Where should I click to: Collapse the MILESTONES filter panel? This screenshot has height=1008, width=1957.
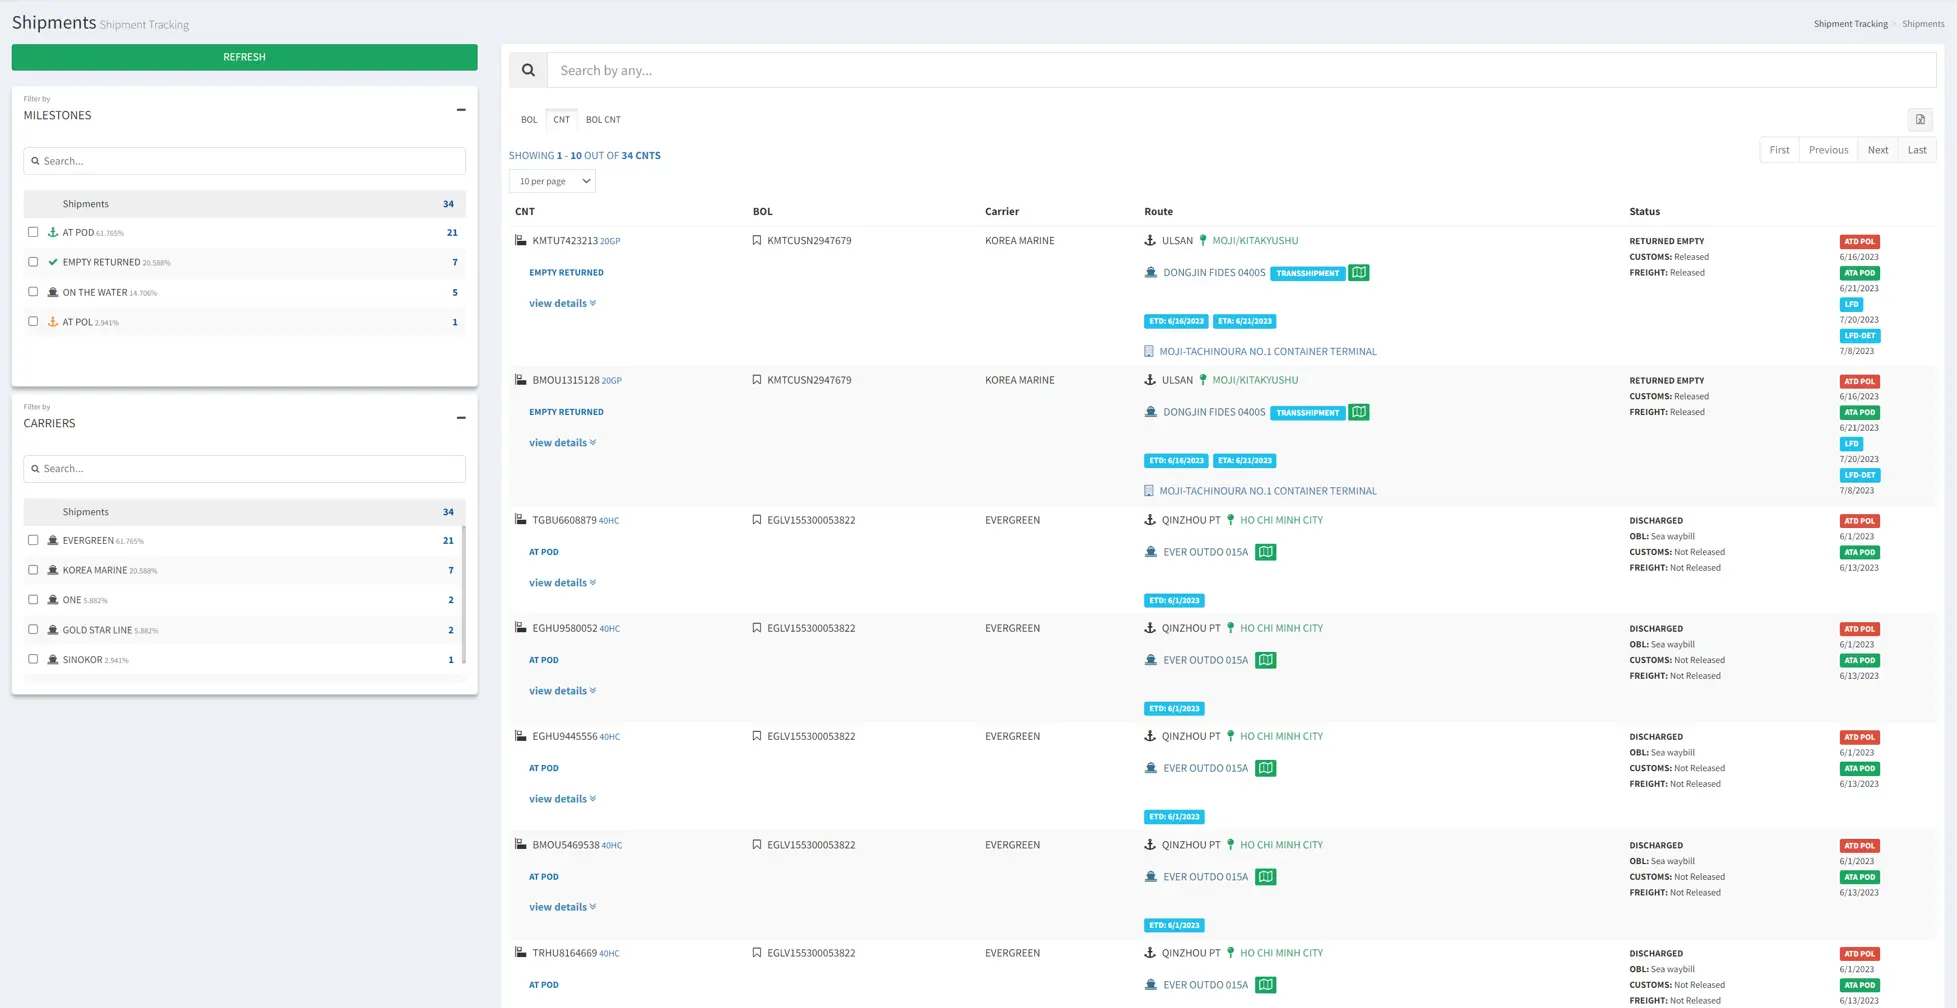461,110
